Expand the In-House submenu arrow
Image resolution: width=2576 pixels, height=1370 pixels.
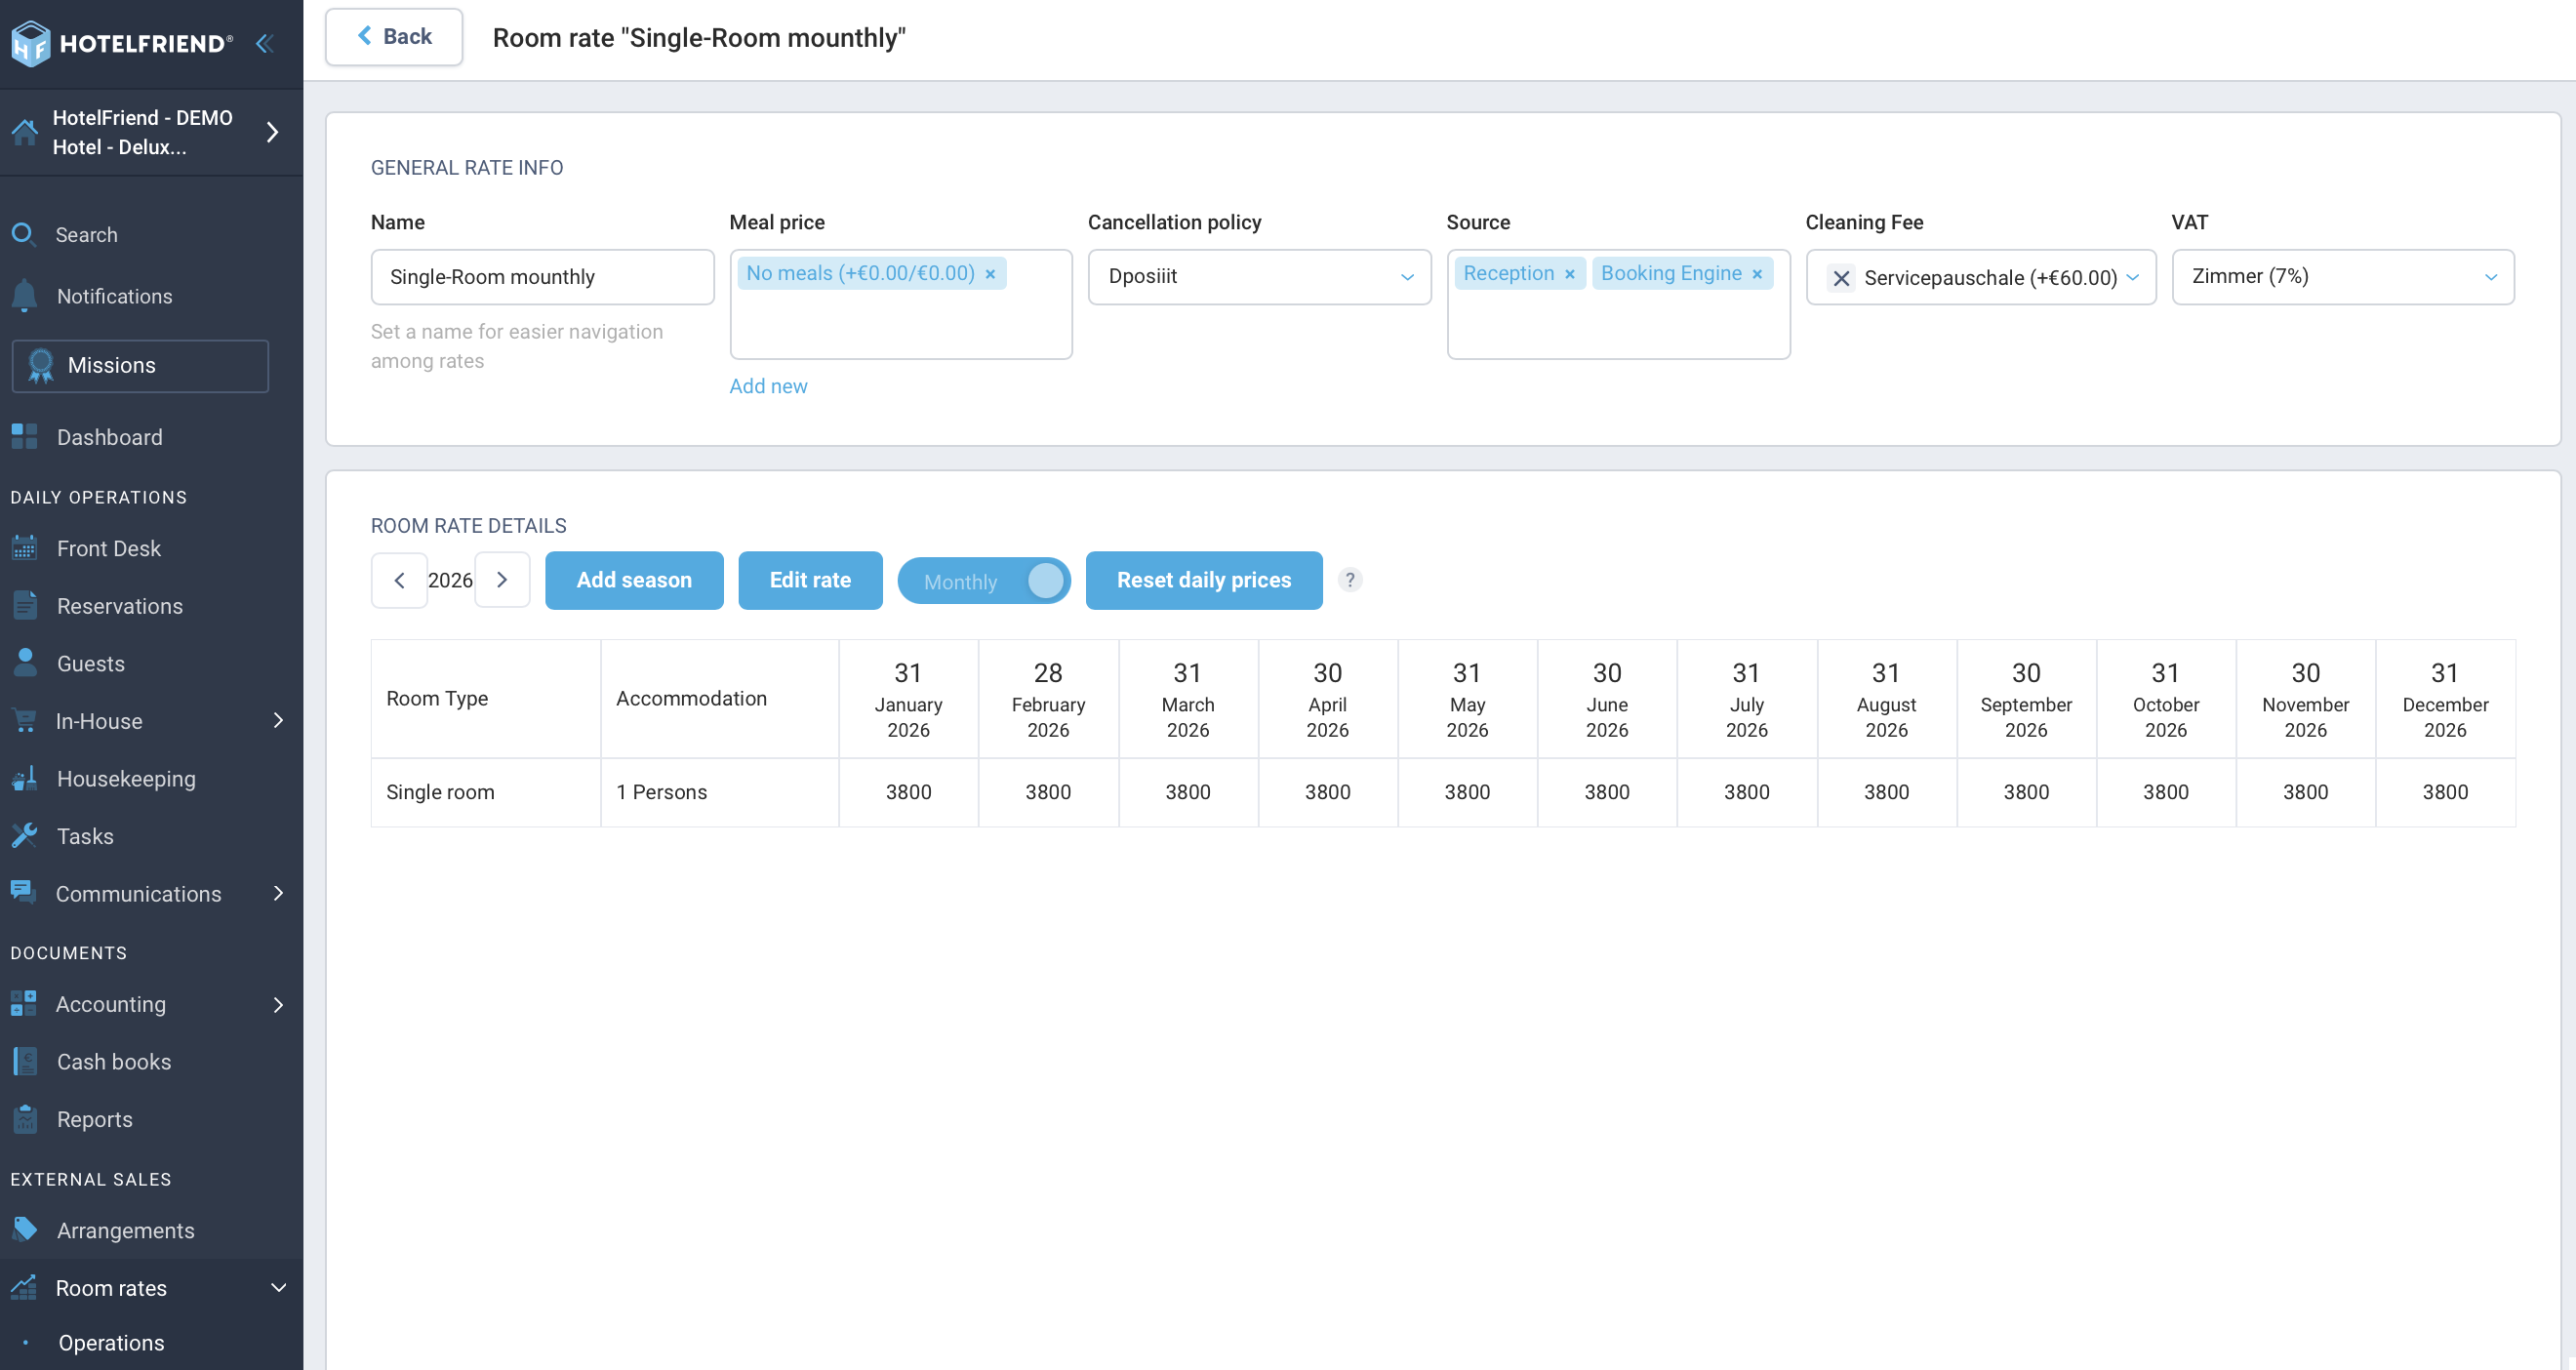click(x=278, y=721)
